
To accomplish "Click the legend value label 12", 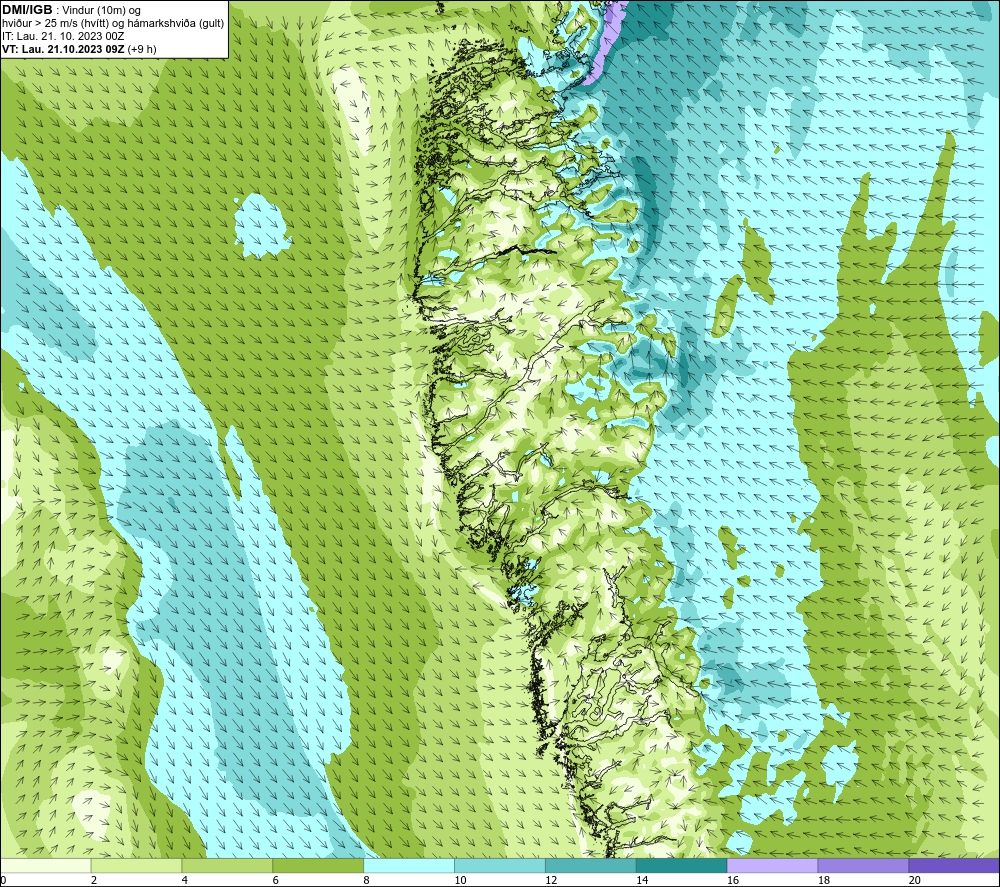I will click(551, 880).
